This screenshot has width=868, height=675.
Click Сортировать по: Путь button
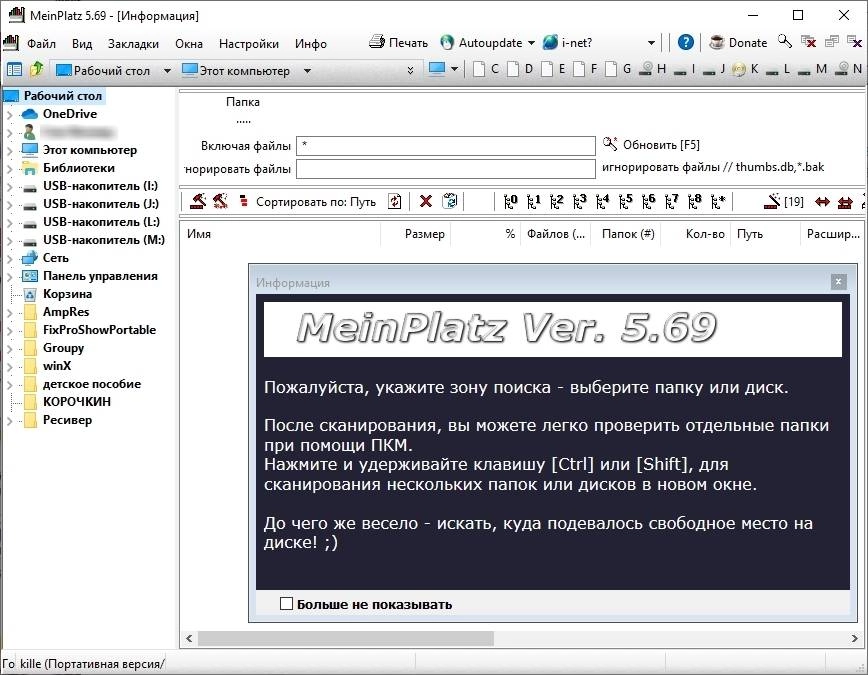click(316, 202)
